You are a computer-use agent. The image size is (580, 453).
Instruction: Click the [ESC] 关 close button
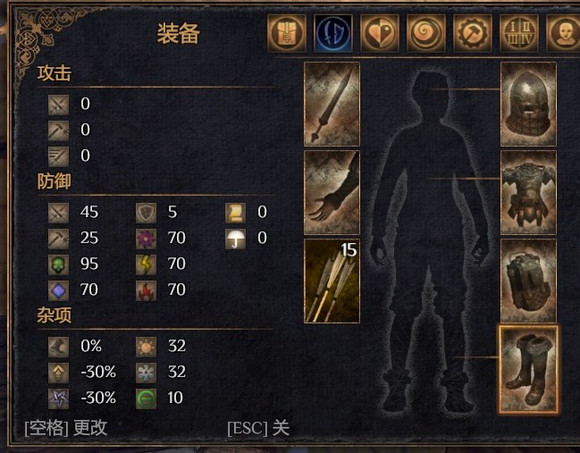pyautogui.click(x=258, y=428)
